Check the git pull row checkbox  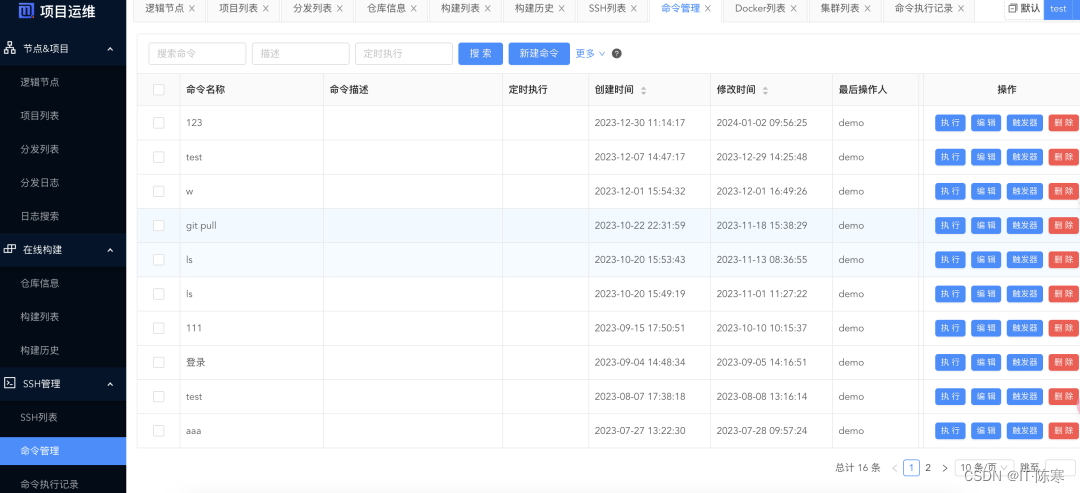coord(158,225)
